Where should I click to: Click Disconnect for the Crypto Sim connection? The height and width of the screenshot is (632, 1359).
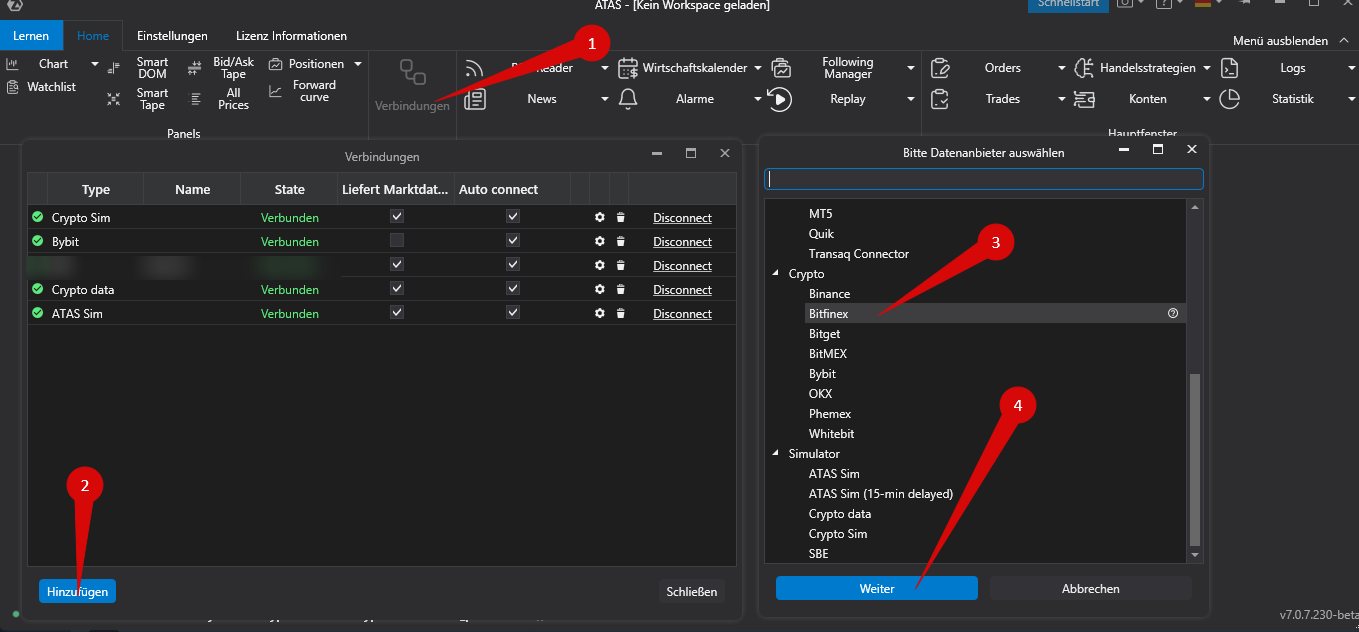(x=683, y=217)
